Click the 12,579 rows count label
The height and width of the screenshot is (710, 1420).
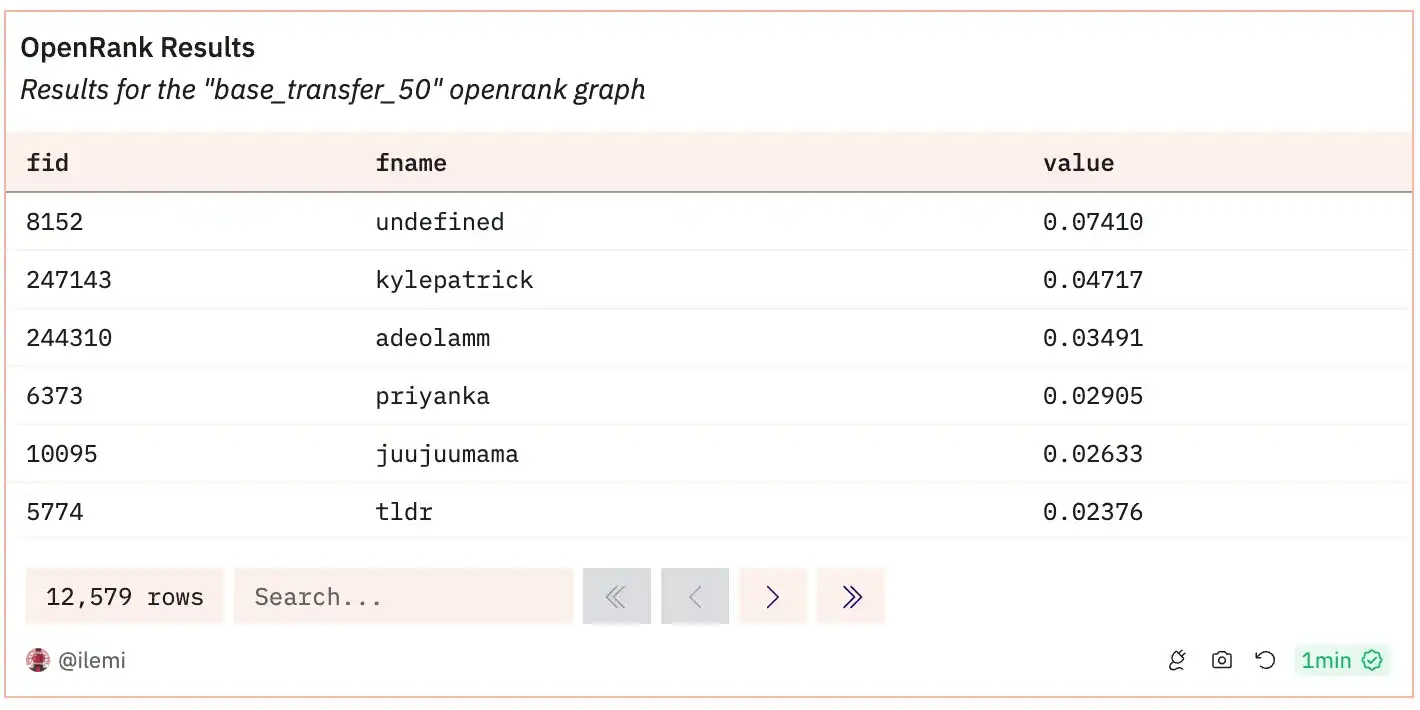click(x=125, y=597)
